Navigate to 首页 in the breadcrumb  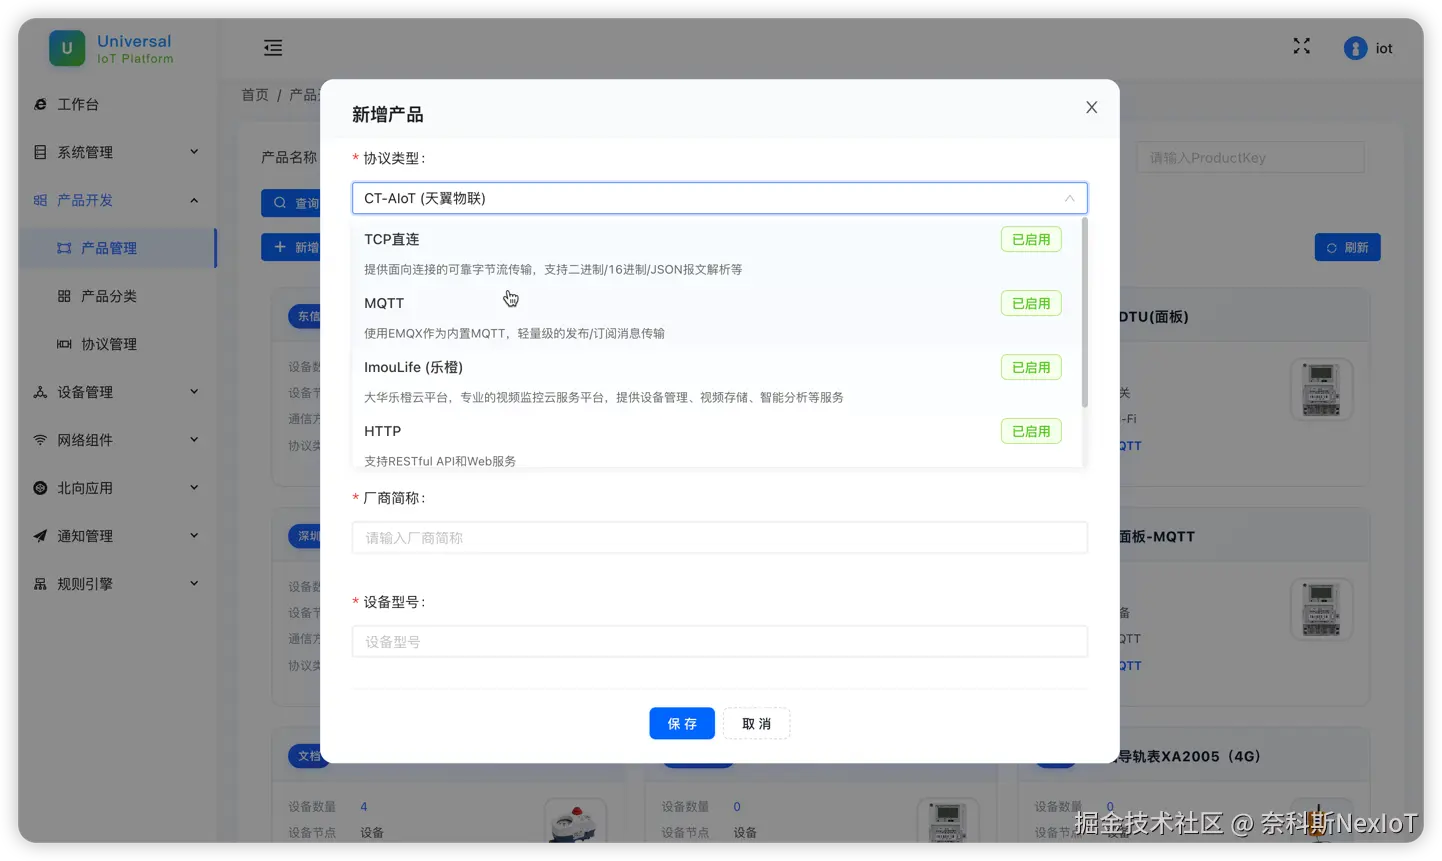[253, 94]
